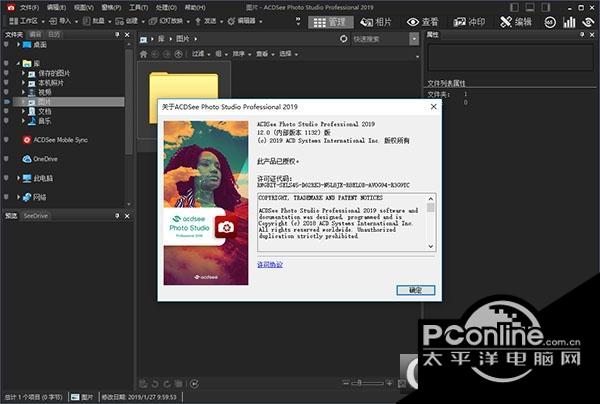
Task: Click 确定 in the About dialog
Action: [x=416, y=290]
